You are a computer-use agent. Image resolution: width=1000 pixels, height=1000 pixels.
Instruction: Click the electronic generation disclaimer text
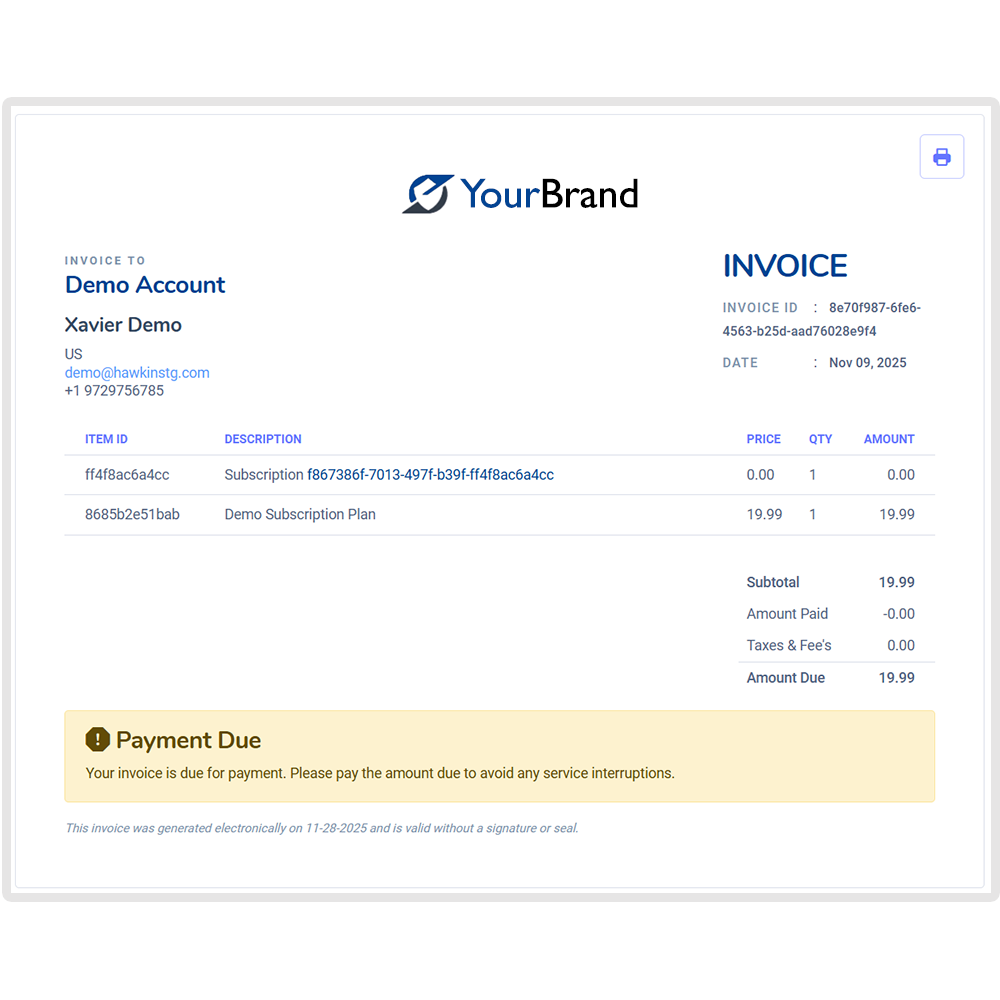pyautogui.click(x=322, y=828)
